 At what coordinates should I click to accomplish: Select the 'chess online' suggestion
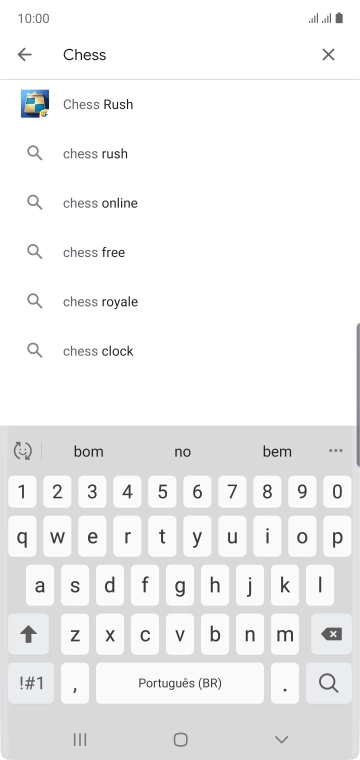pyautogui.click(x=180, y=203)
